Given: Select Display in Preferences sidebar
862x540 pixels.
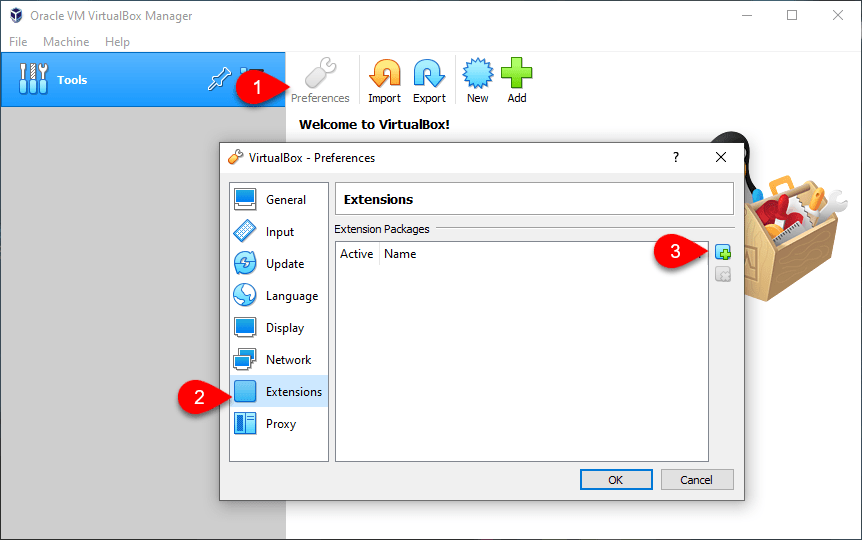Looking at the screenshot, I should tap(279, 327).
